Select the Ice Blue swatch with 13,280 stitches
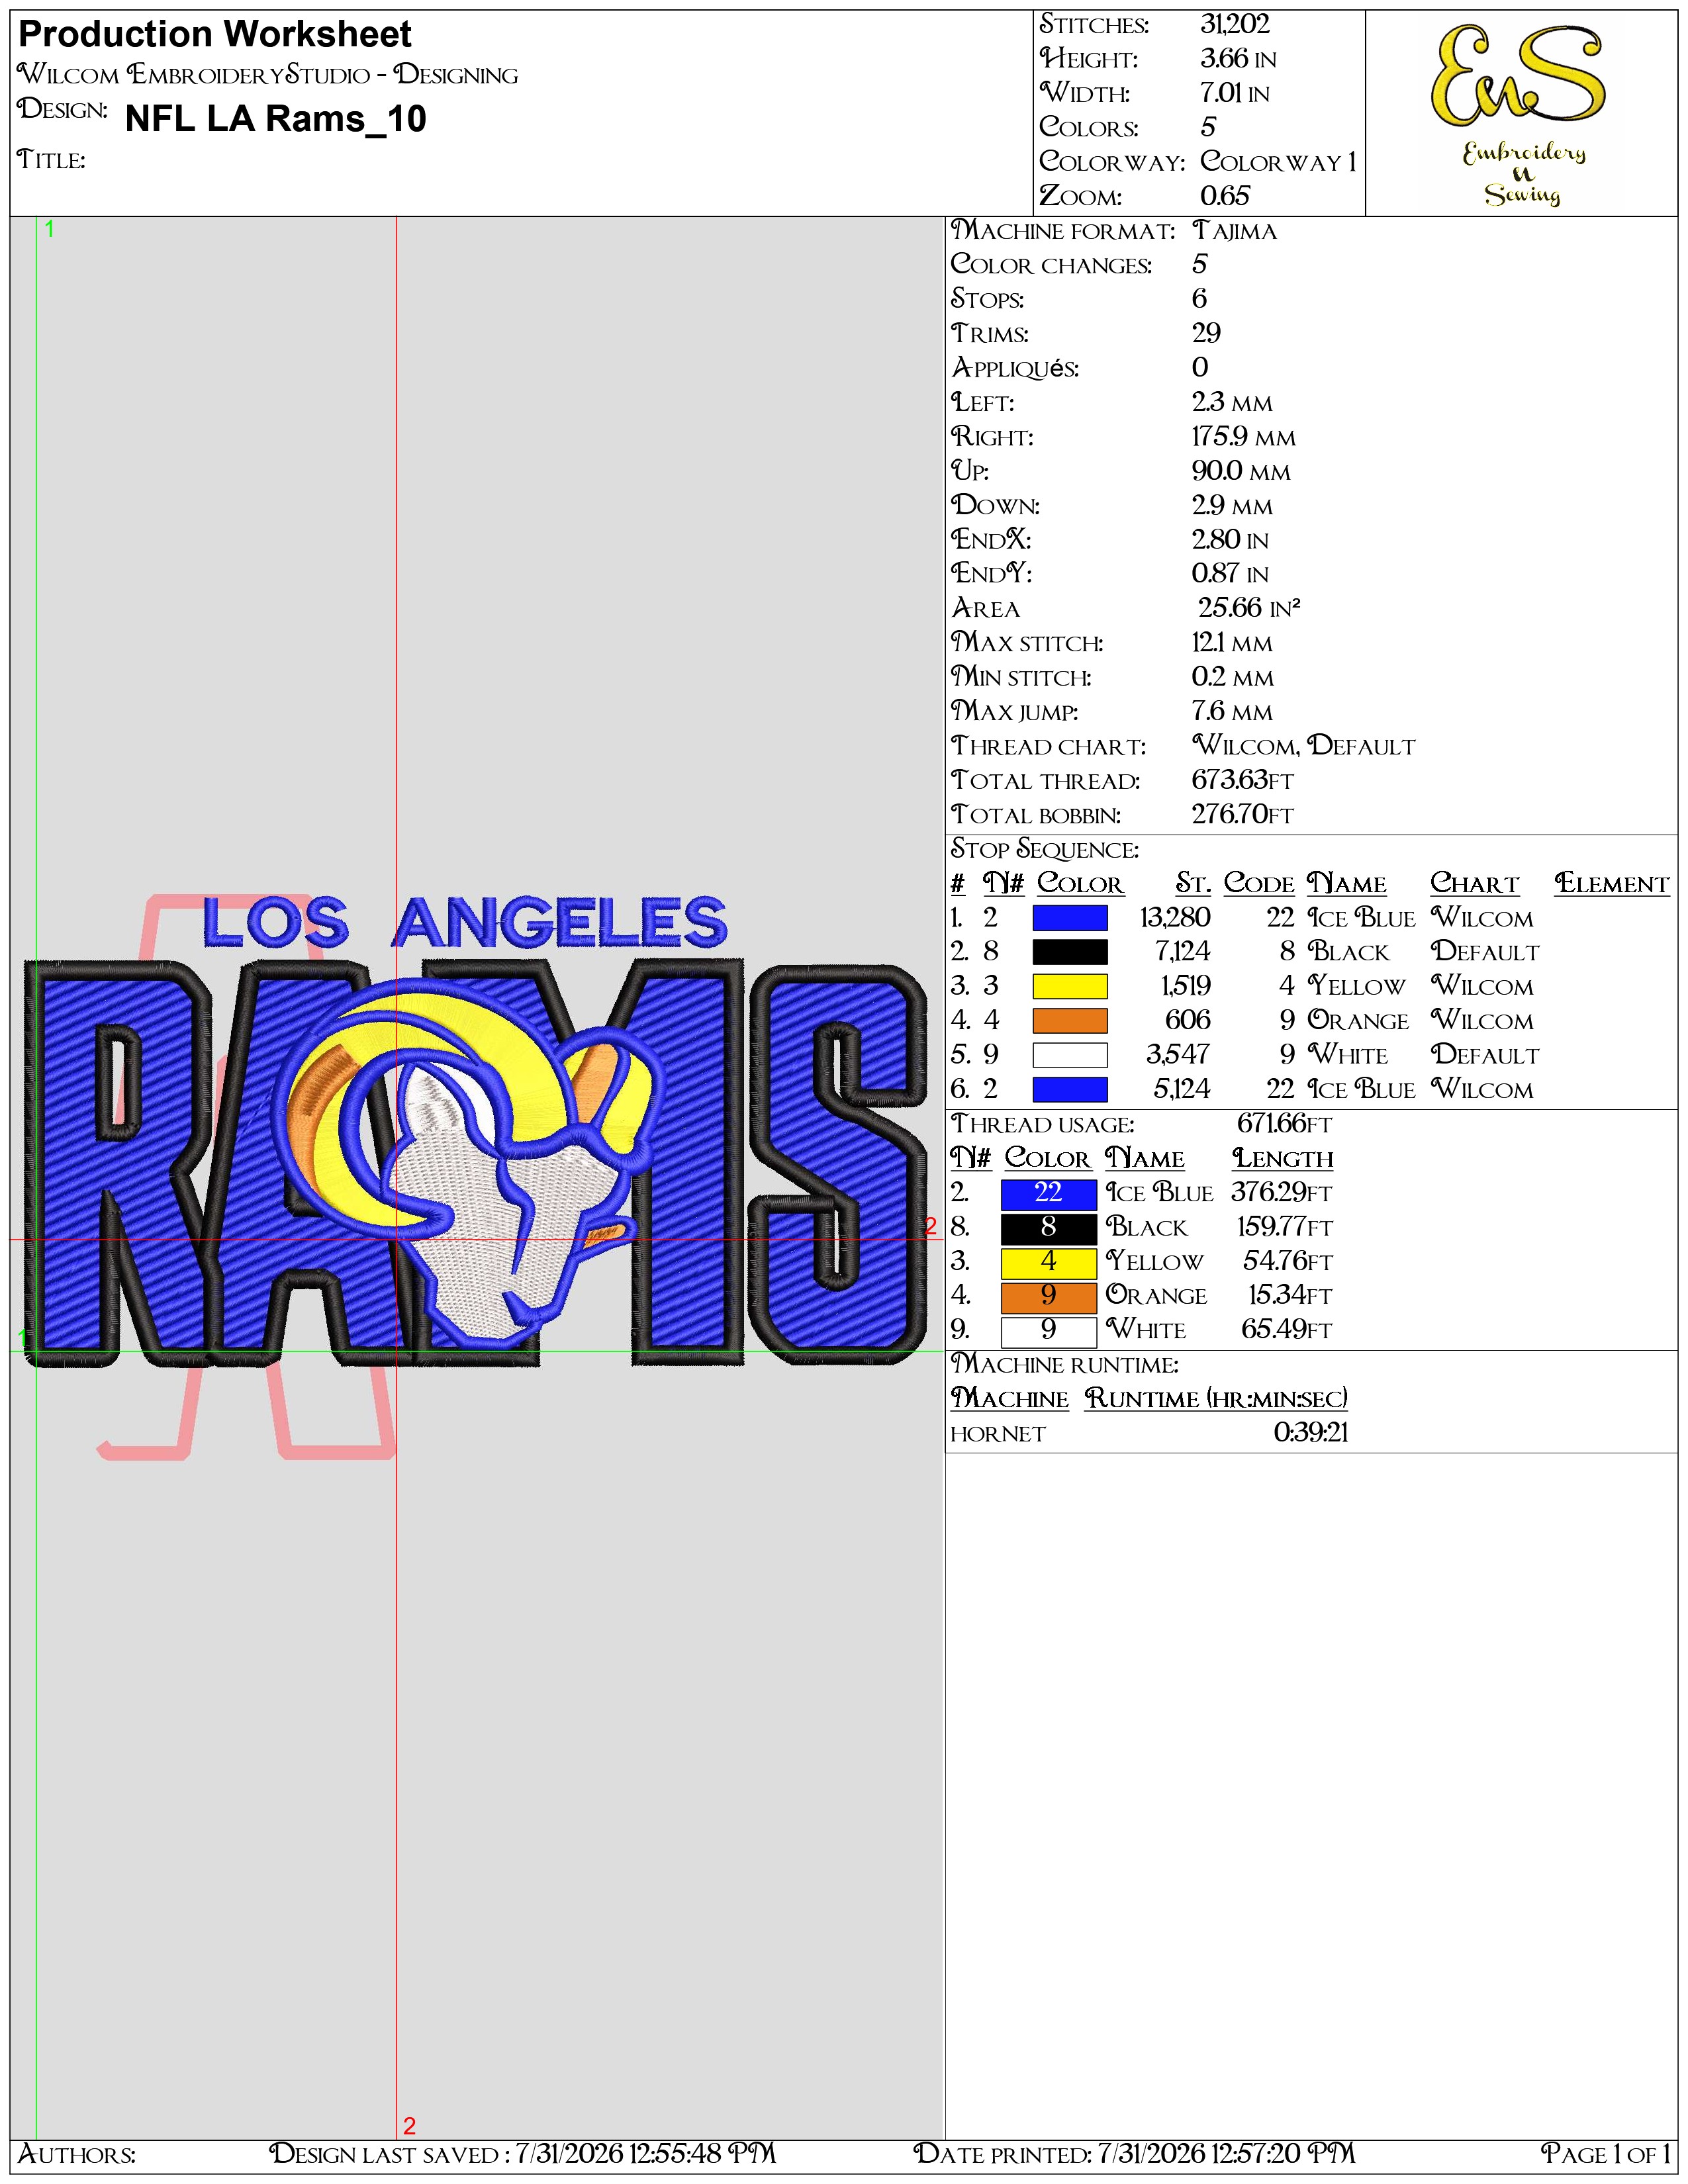This screenshot has width=1688, height=2184. pyautogui.click(x=1069, y=917)
